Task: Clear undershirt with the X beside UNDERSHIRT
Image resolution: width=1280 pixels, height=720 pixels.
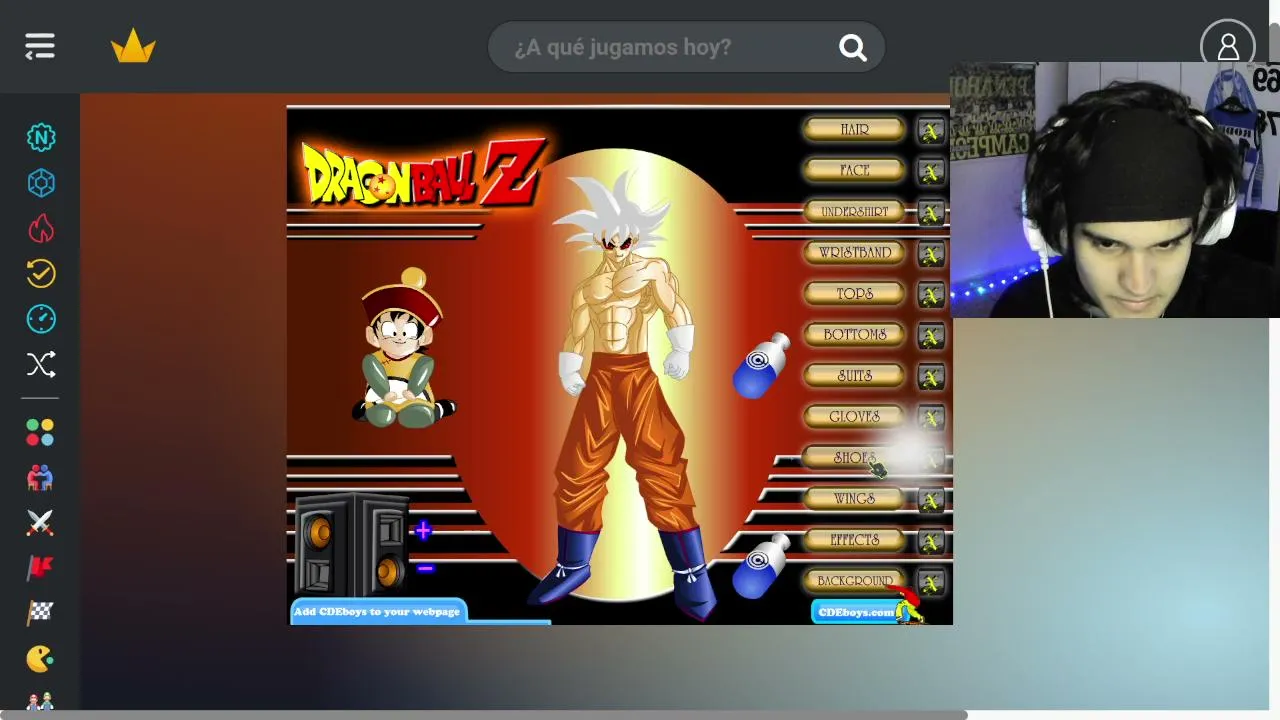Action: (x=931, y=213)
